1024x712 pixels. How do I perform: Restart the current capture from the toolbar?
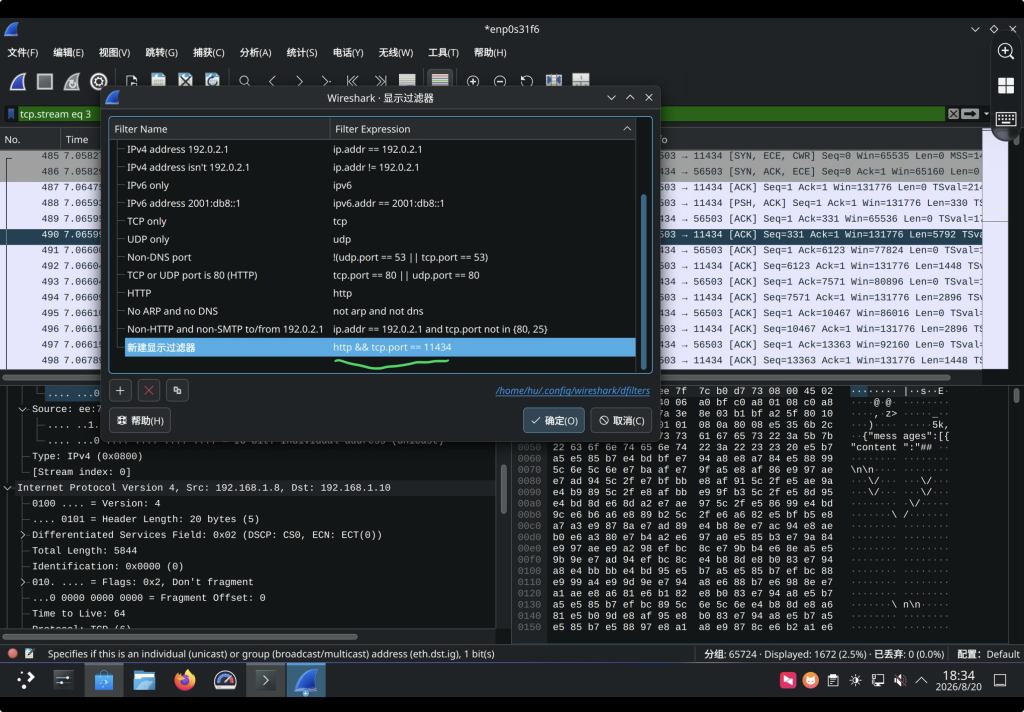coord(71,81)
